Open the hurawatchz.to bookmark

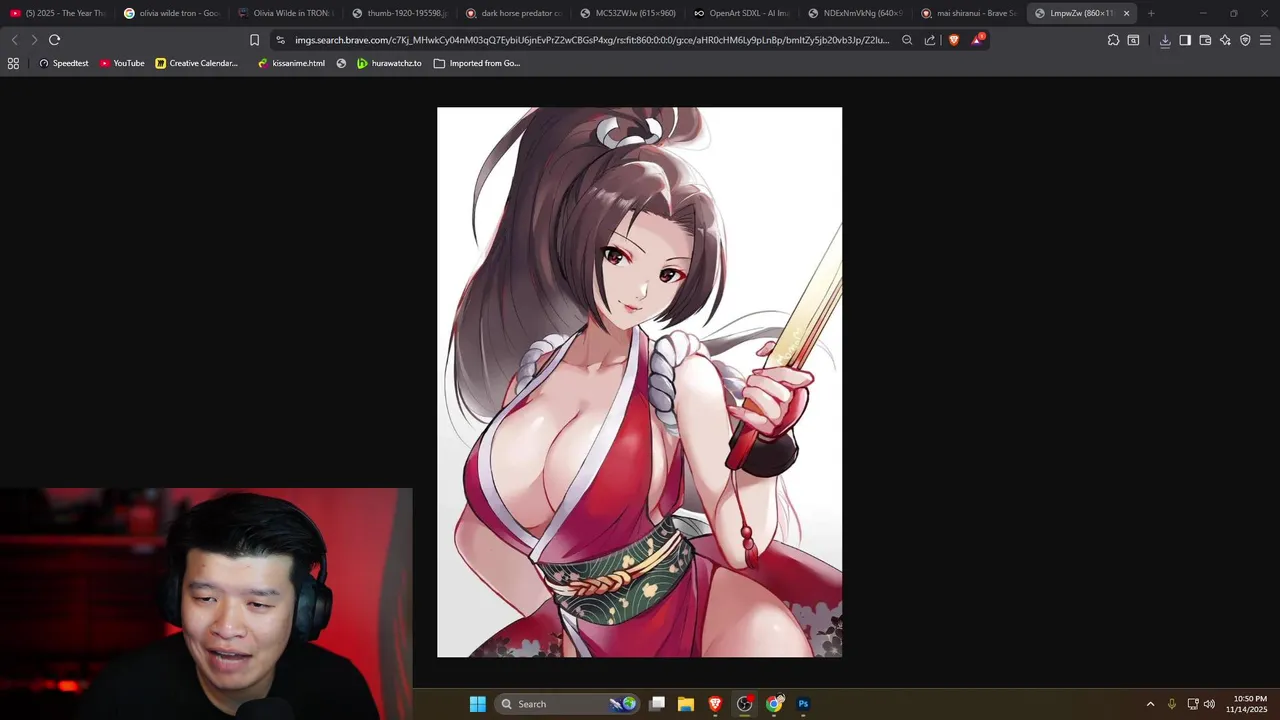tap(389, 63)
